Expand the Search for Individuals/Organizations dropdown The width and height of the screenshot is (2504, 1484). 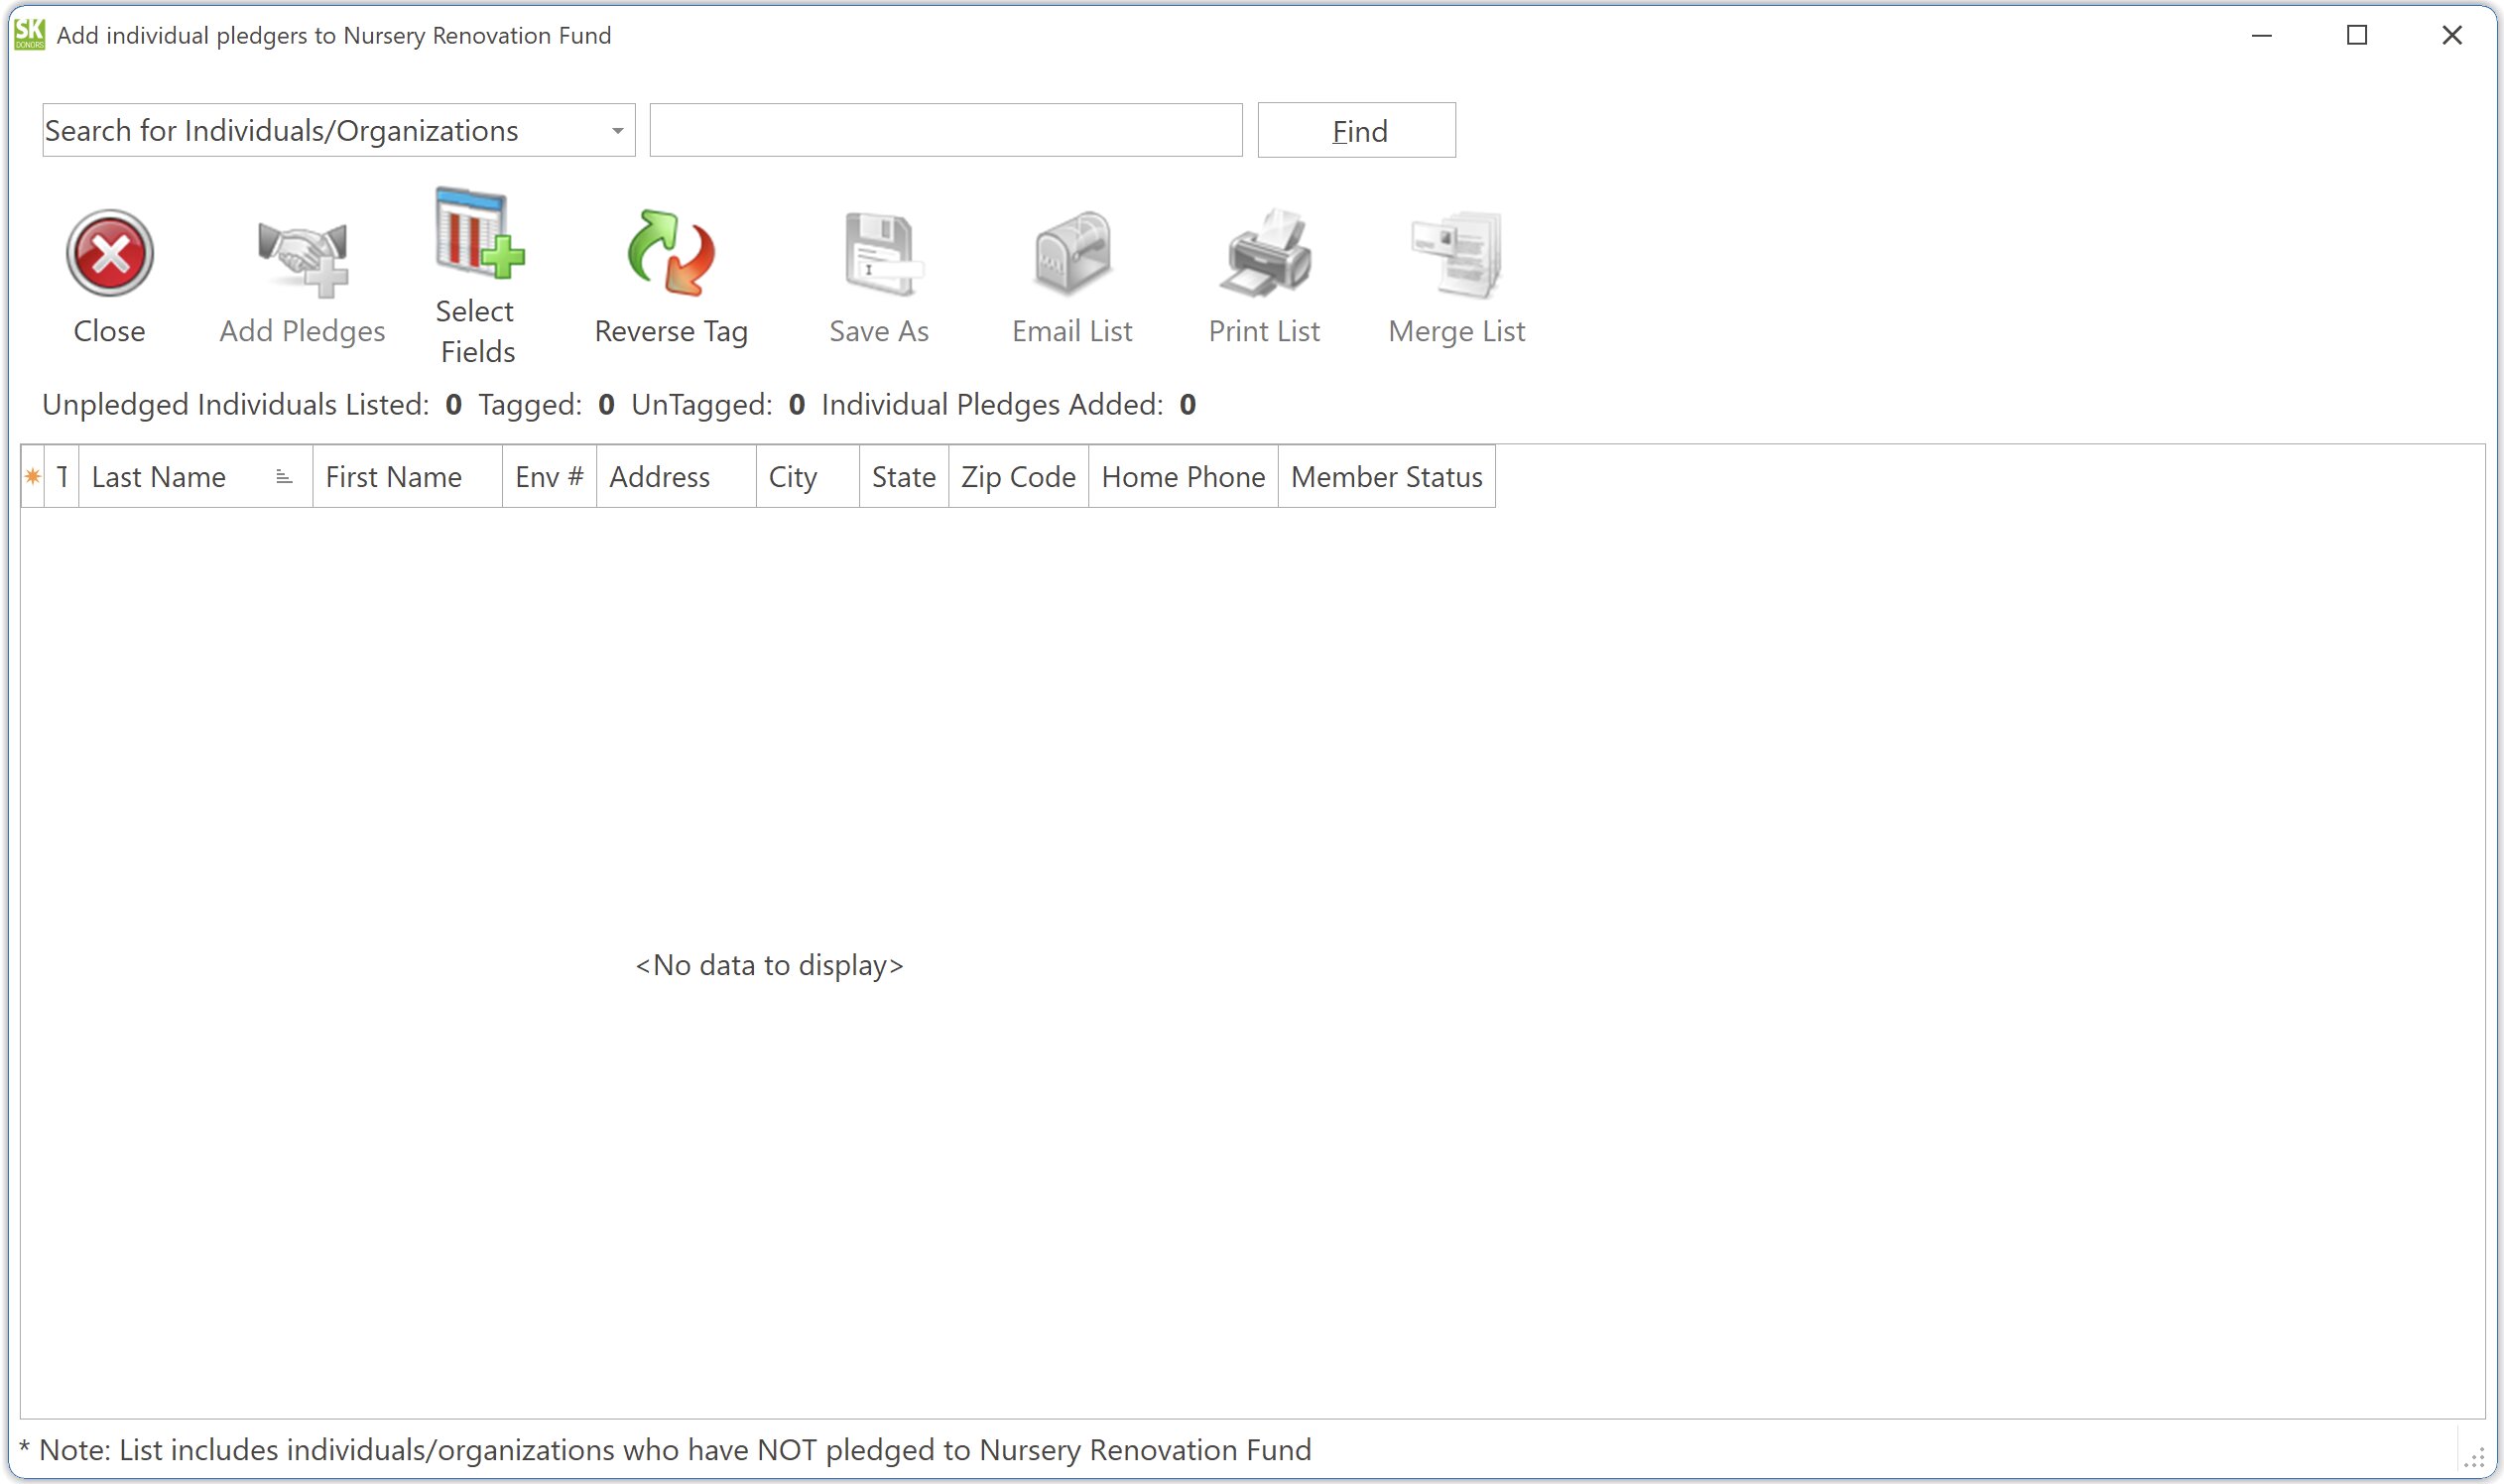[617, 131]
